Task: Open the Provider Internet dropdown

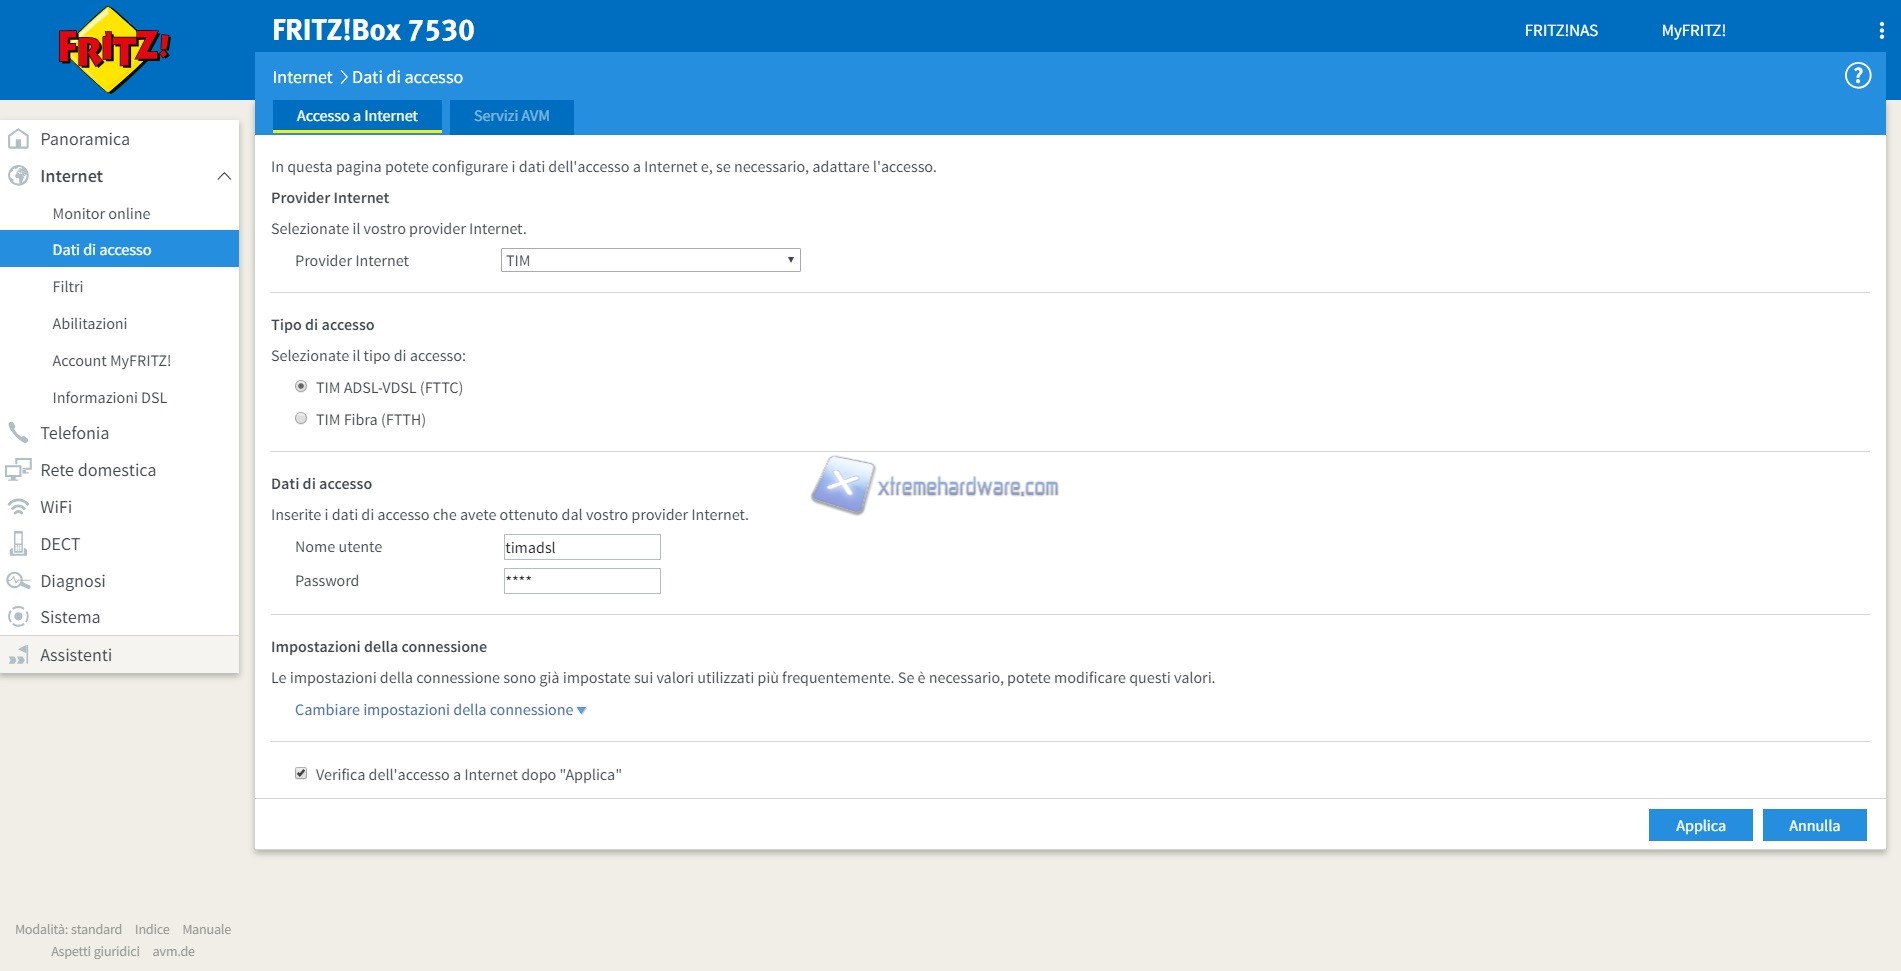Action: 650,261
